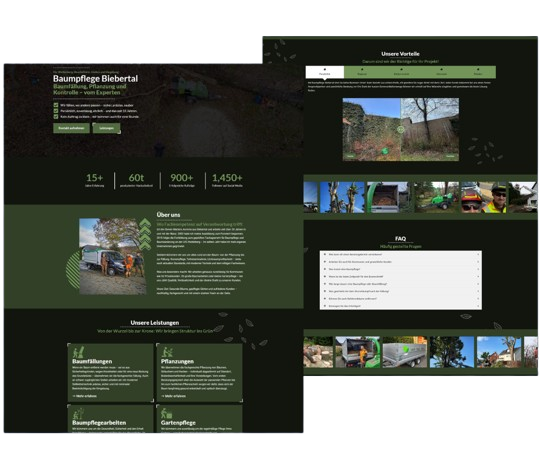Click the bullet icon of the 'Entsorgen Sie das Schnittgut' row

[325, 306]
